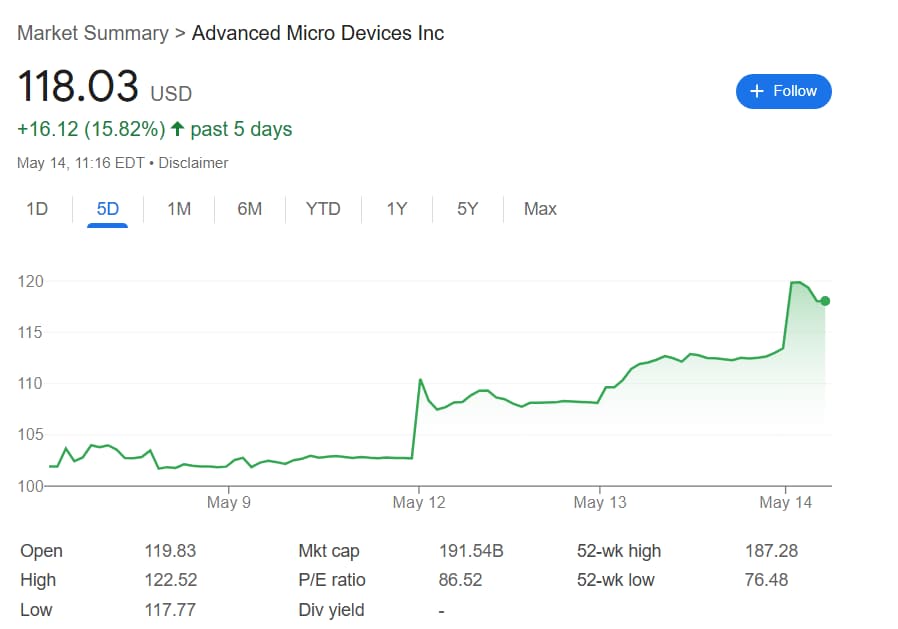Switch to the 5Y chart view
The image size is (898, 629).
point(466,209)
